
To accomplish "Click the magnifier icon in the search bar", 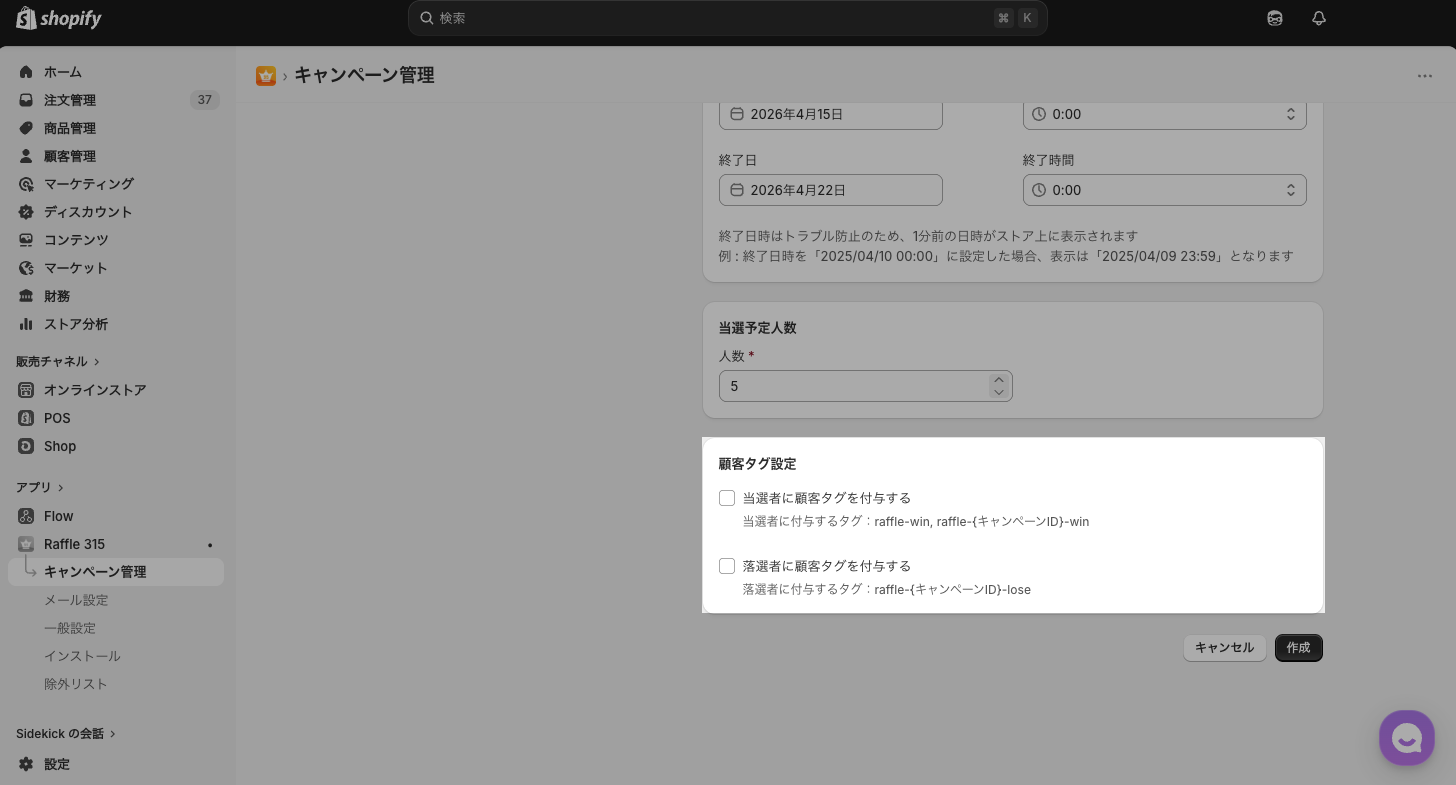I will [x=427, y=18].
